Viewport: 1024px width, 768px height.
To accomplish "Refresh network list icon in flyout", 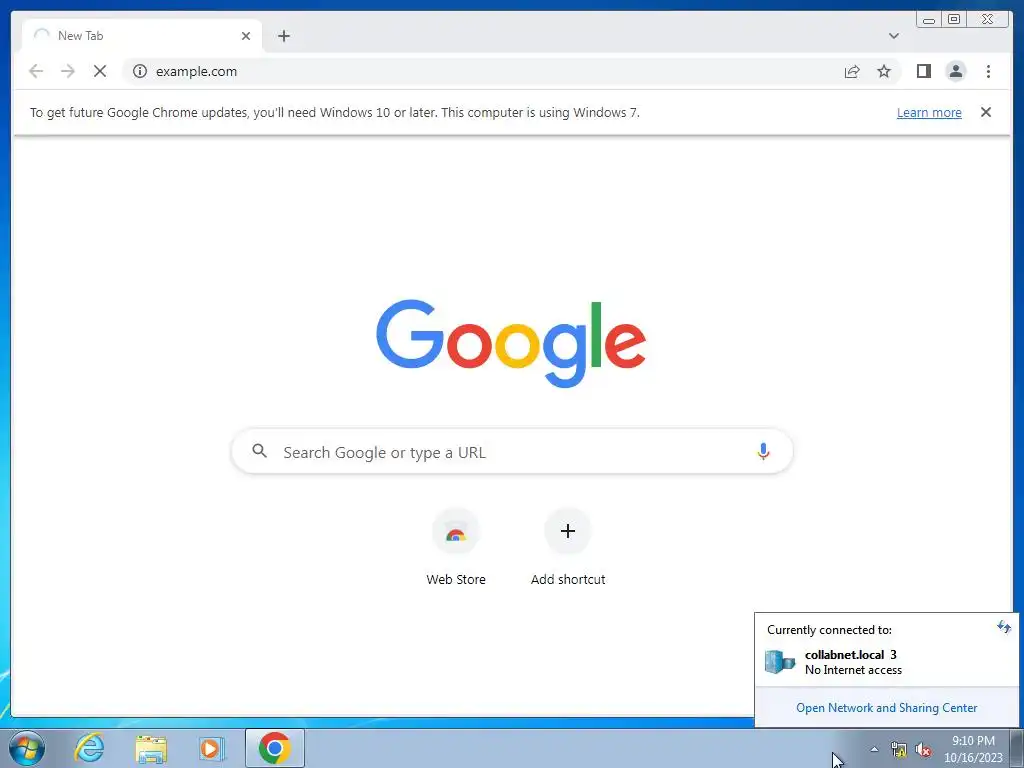I will [x=1003, y=628].
